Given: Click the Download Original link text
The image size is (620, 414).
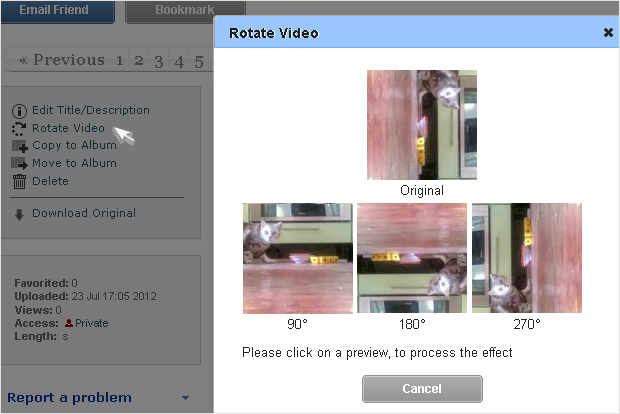Looking at the screenshot, I should click(x=84, y=213).
